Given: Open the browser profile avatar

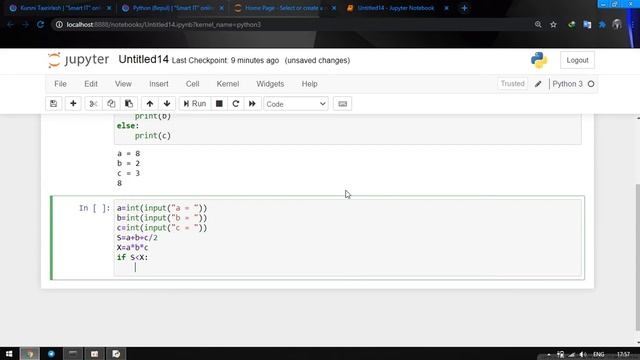Looking at the screenshot, I should click(x=617, y=24).
